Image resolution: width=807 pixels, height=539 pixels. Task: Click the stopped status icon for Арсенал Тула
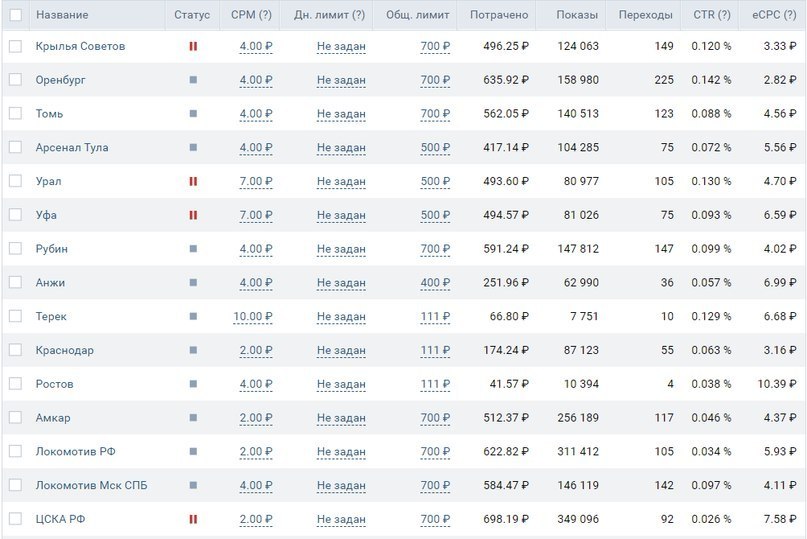coord(193,147)
